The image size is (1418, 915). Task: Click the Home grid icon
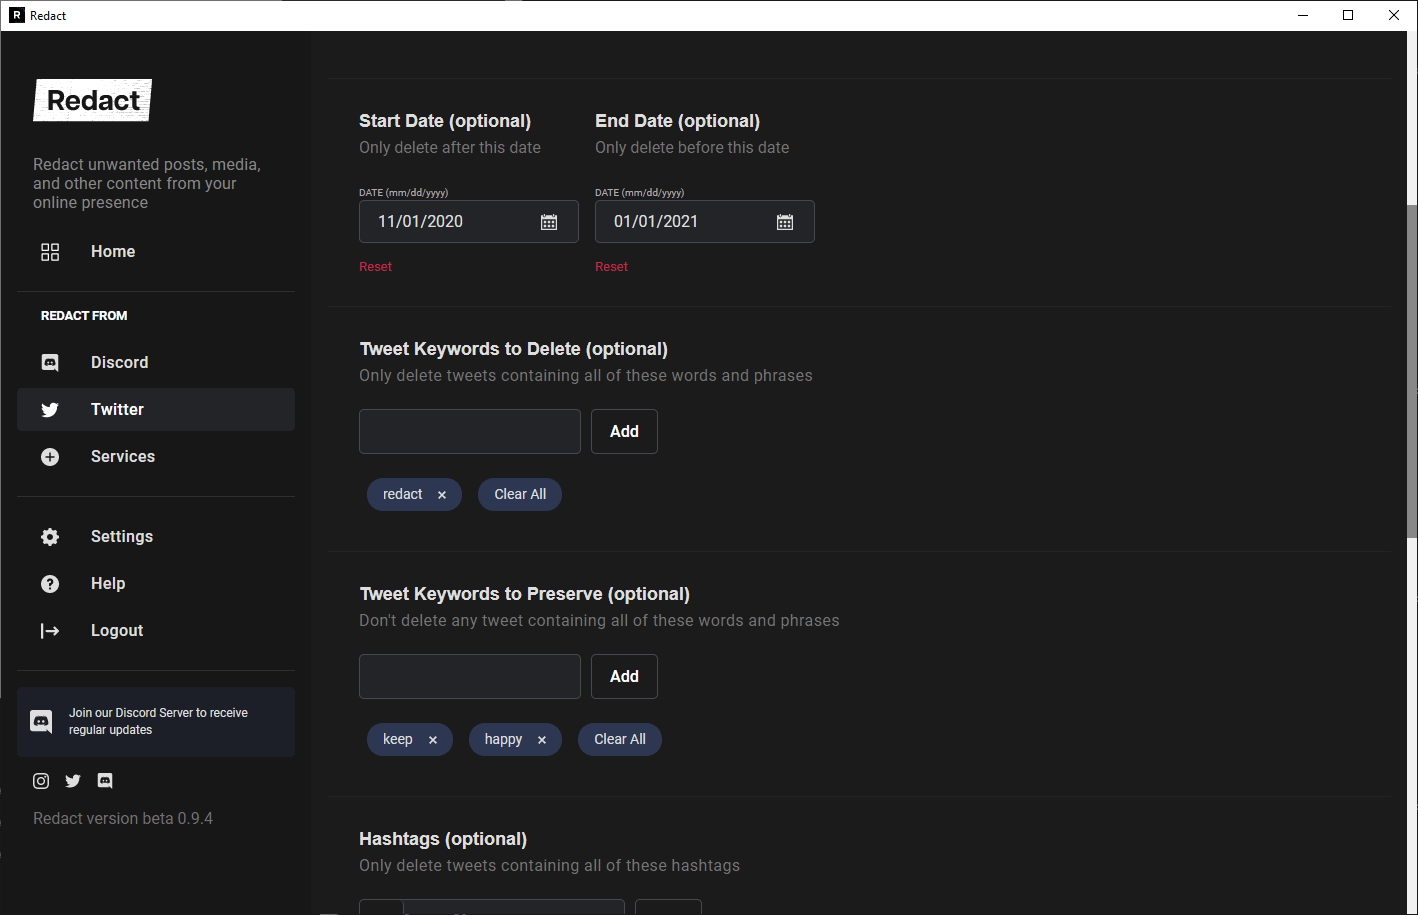[x=50, y=252]
